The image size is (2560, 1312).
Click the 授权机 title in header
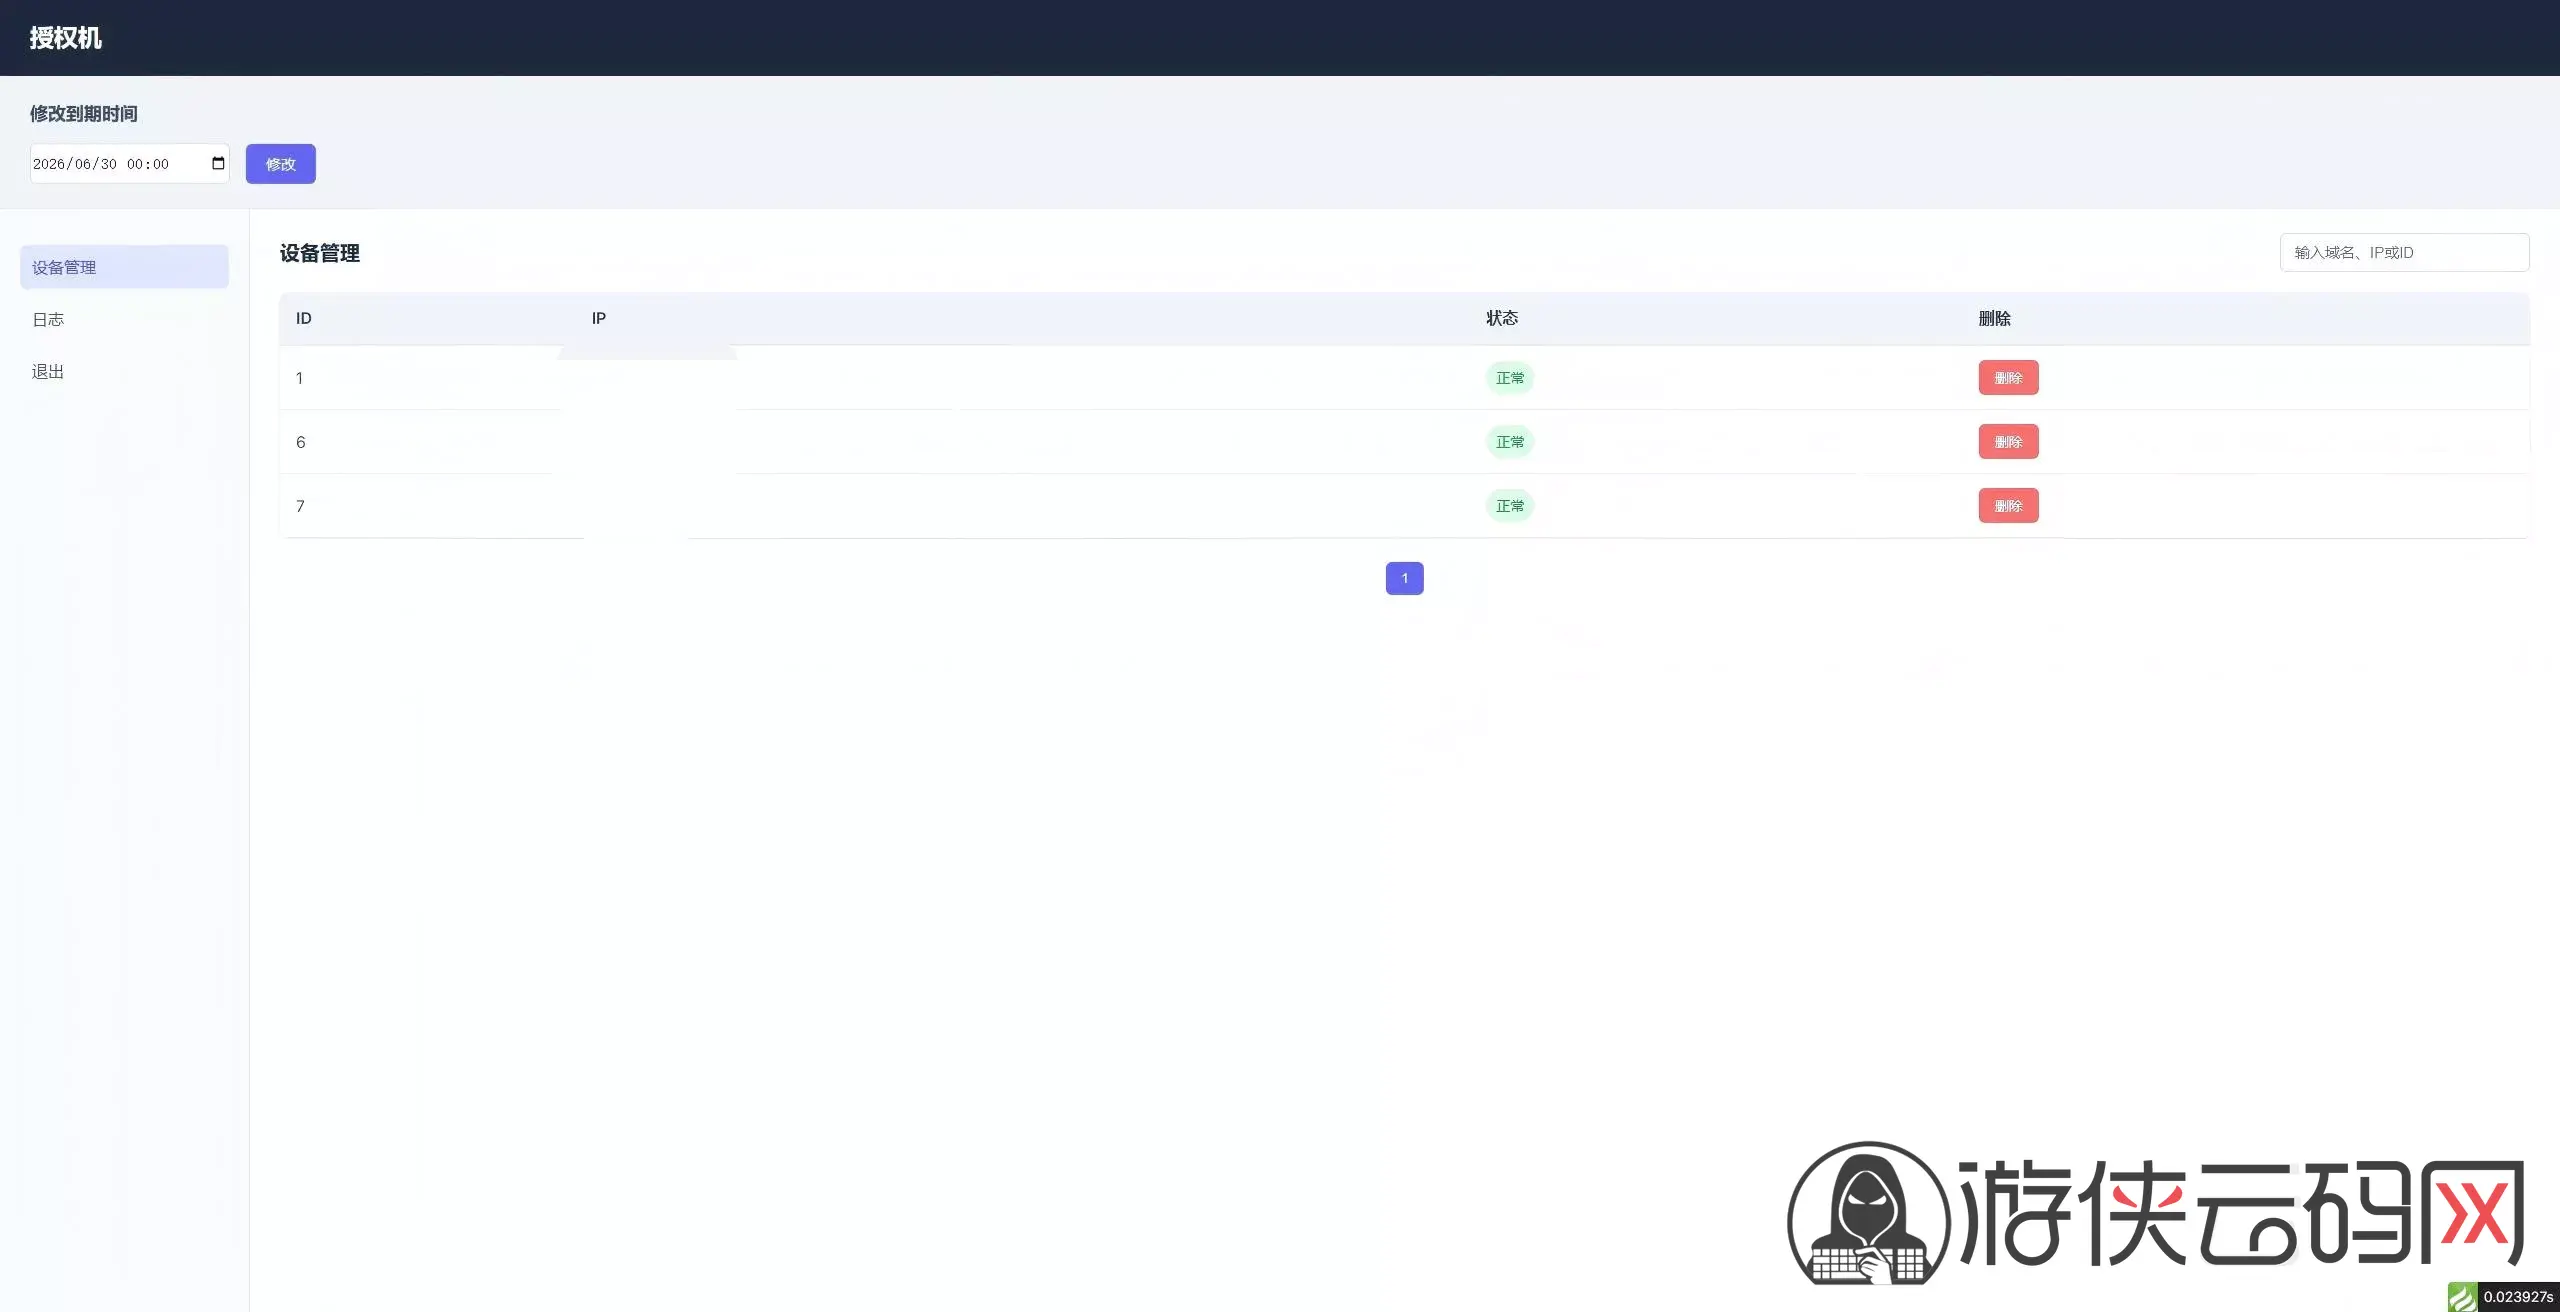tap(66, 38)
